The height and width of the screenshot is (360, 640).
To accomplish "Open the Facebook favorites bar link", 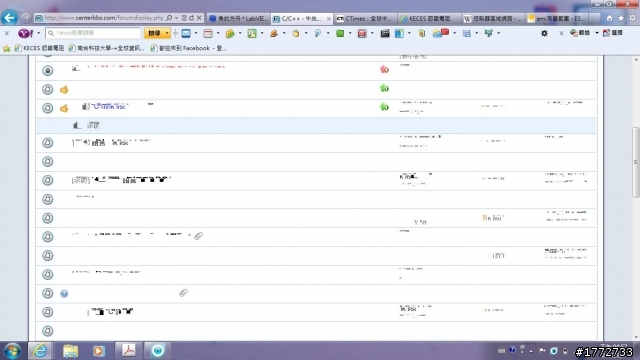I will (x=188, y=48).
